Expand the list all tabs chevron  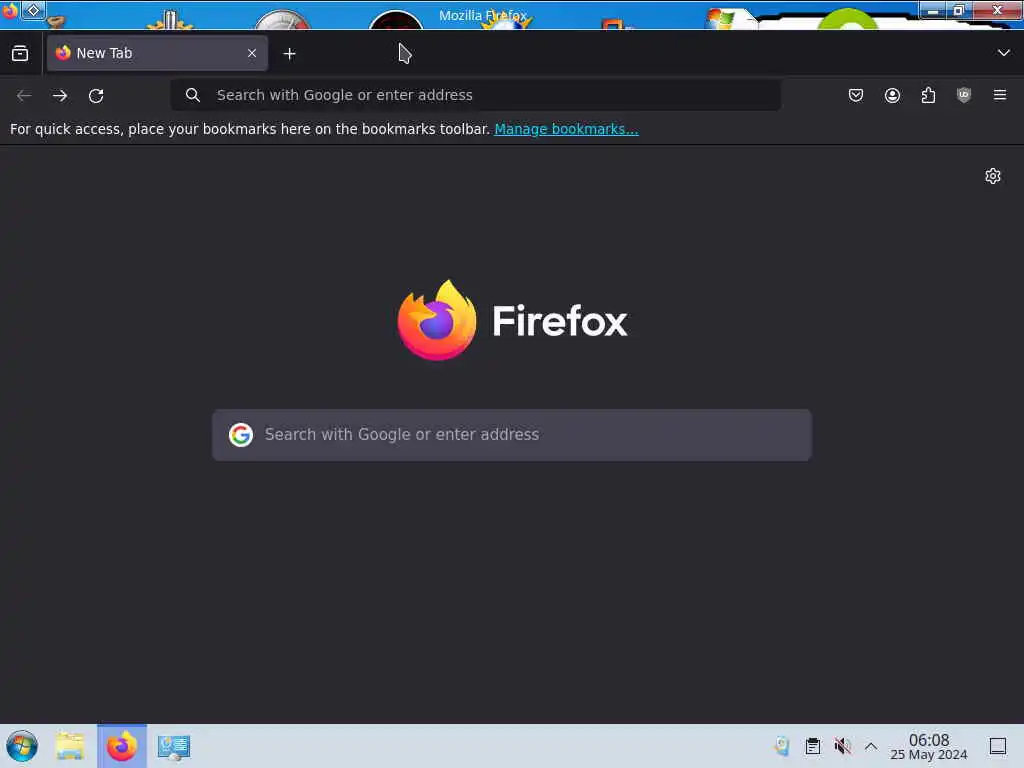coord(1003,53)
